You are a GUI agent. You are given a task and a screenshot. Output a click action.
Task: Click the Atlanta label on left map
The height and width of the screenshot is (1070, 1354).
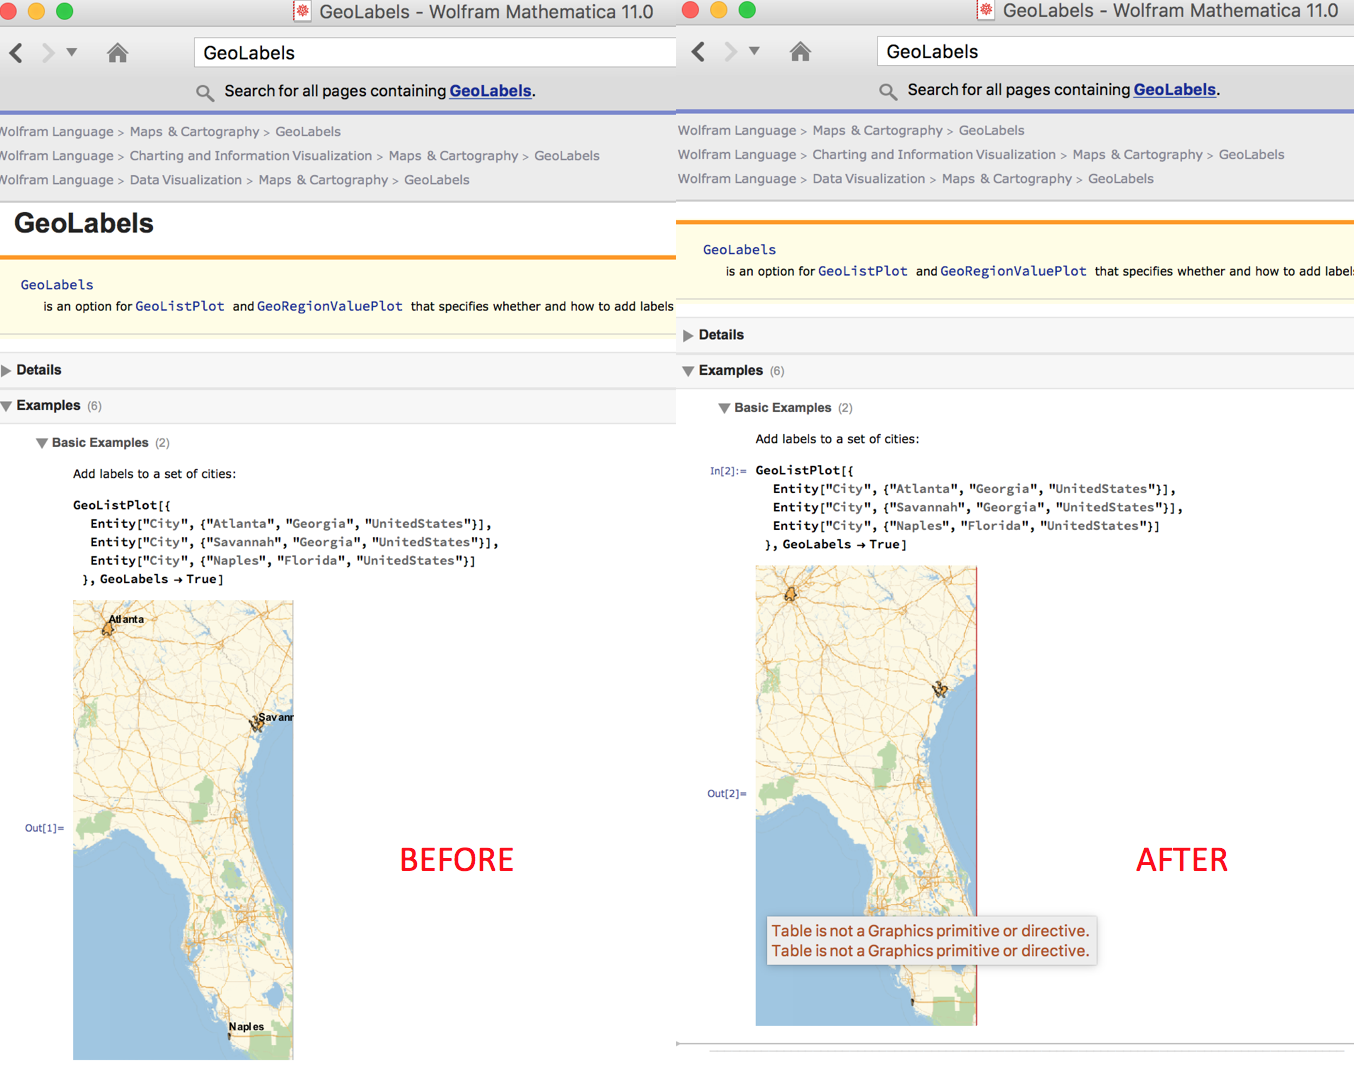tap(127, 620)
